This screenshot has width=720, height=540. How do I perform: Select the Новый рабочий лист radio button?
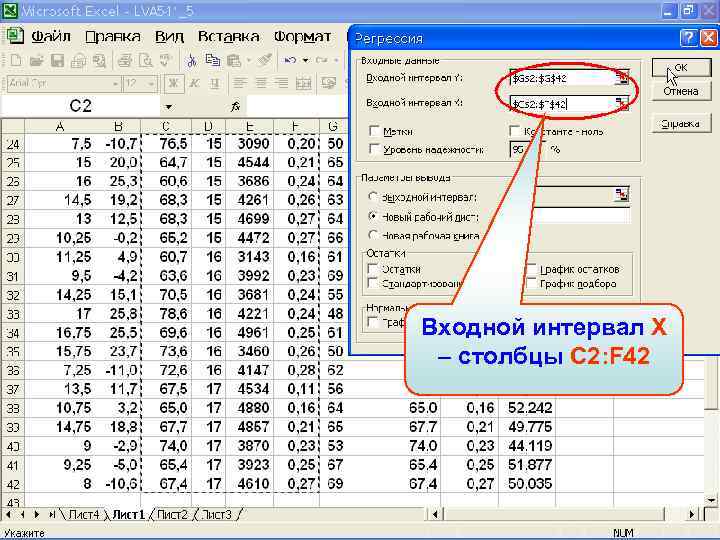click(x=373, y=216)
